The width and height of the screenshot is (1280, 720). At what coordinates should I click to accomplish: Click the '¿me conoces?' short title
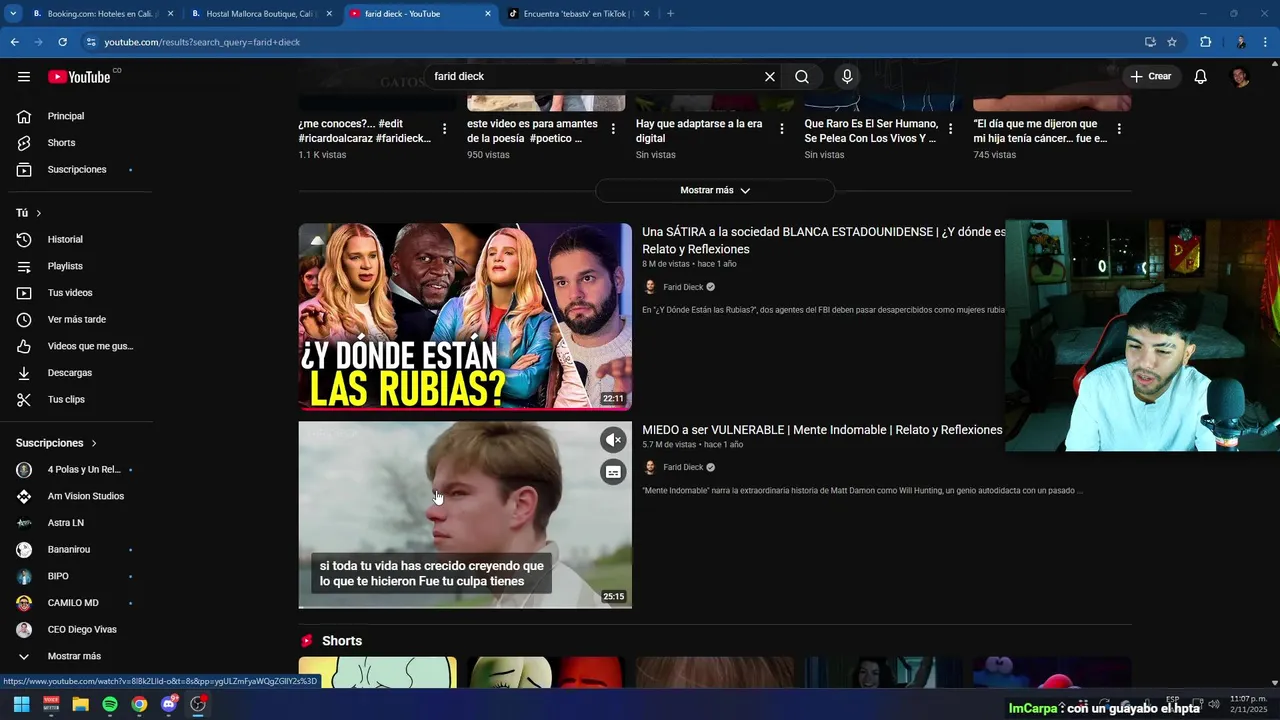(x=364, y=131)
